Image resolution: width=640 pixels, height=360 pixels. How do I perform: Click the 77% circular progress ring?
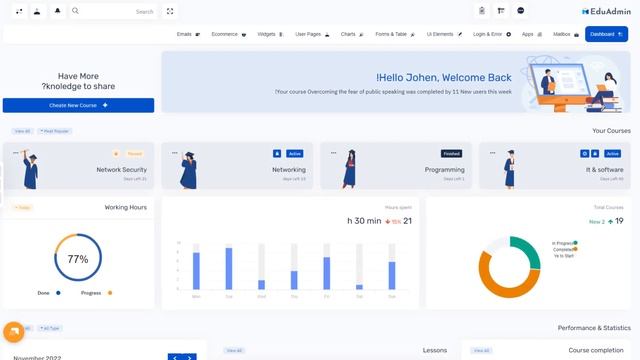click(x=78, y=257)
